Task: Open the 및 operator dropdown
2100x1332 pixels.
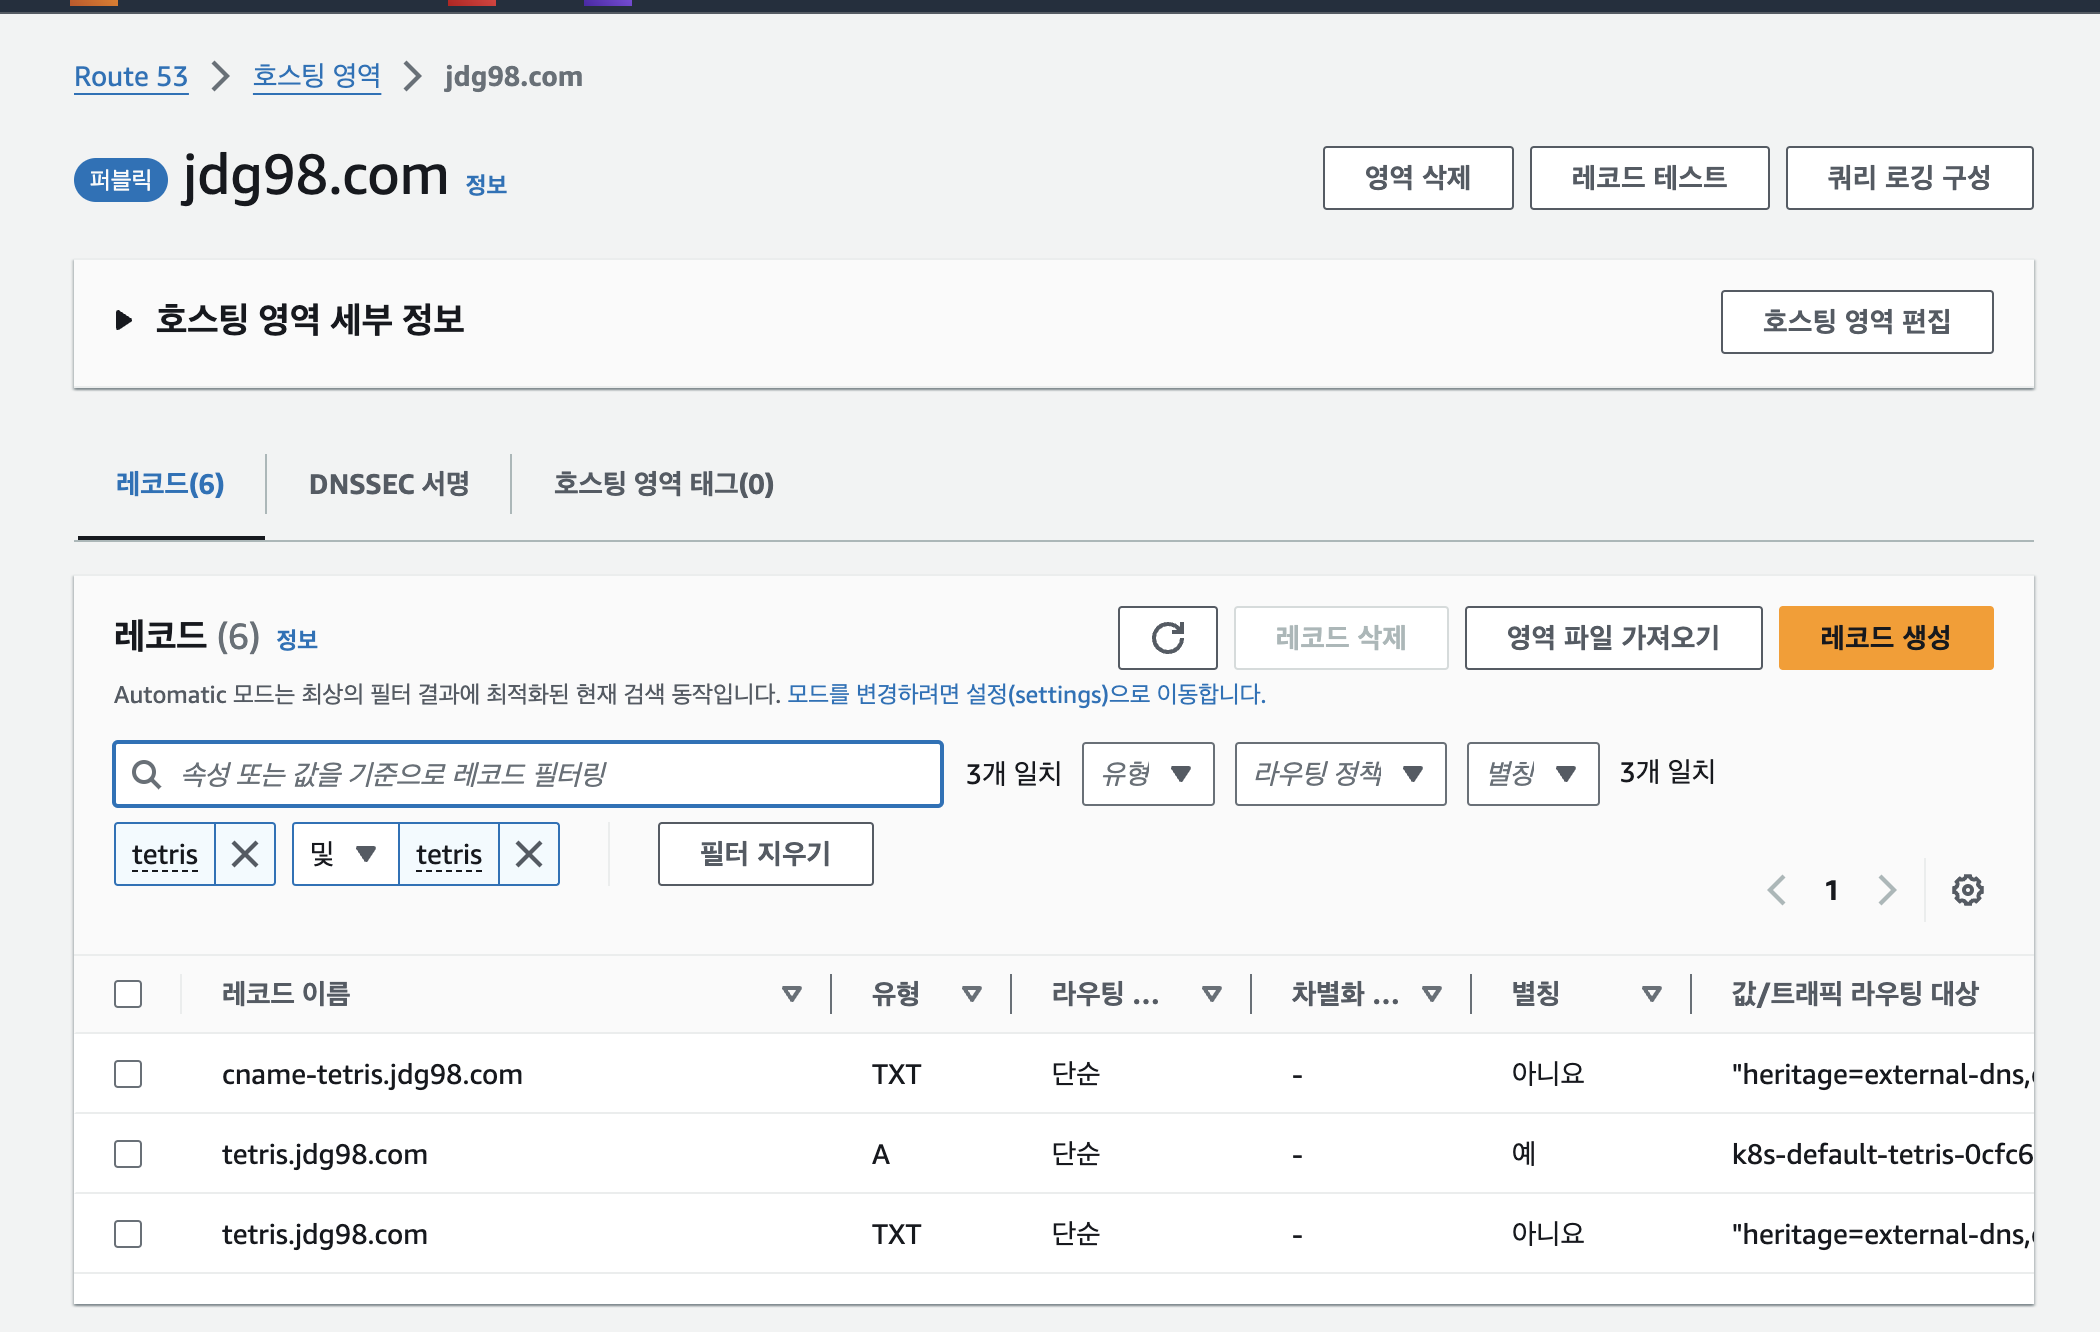Action: [x=344, y=854]
